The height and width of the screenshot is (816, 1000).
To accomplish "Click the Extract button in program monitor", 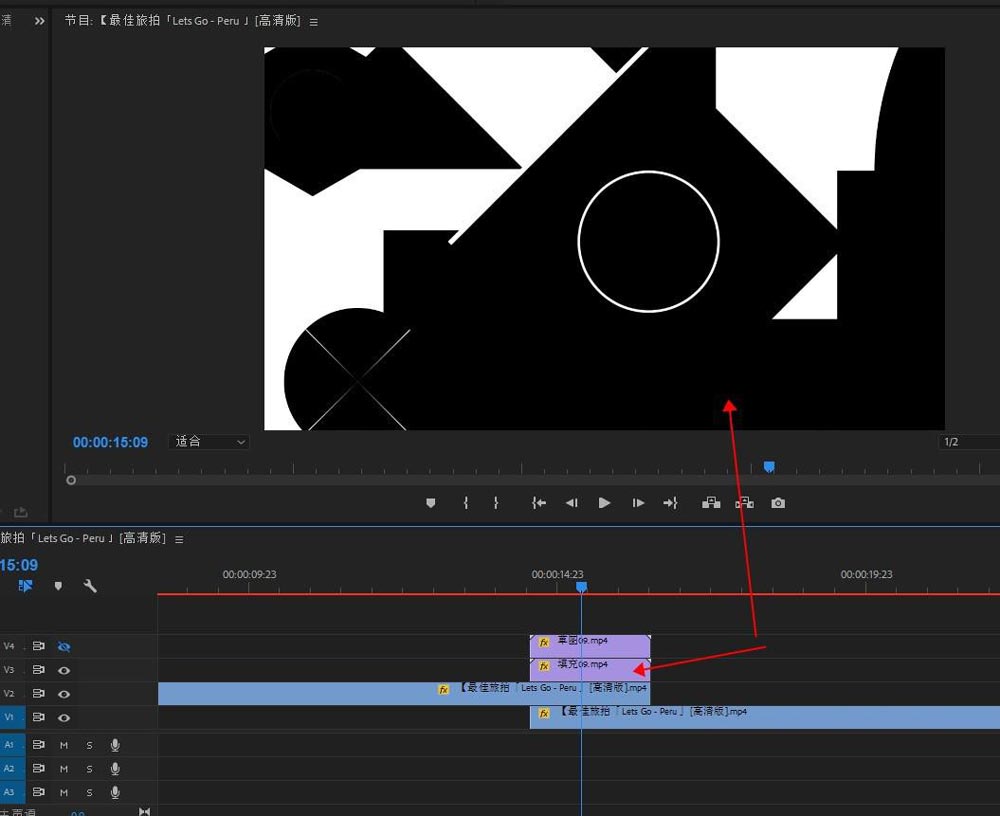I will 744,503.
